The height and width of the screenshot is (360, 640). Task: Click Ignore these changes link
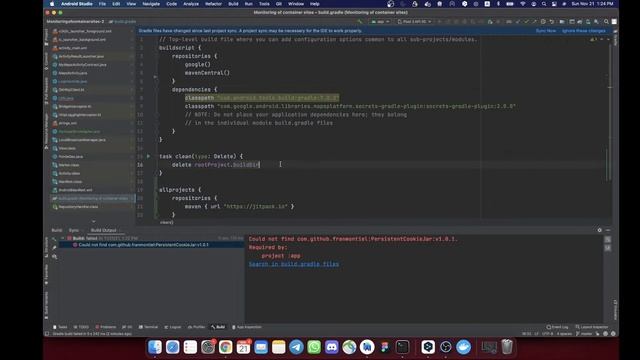pyautogui.click(x=584, y=31)
